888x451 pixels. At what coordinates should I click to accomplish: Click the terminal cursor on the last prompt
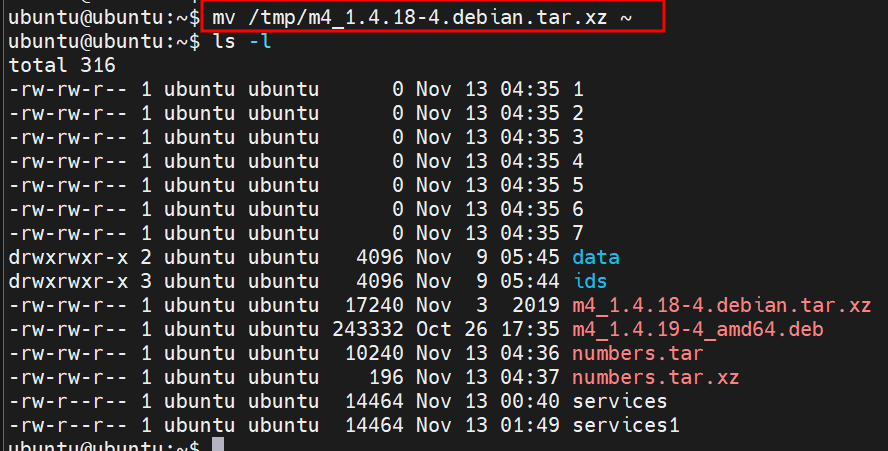click(218, 446)
